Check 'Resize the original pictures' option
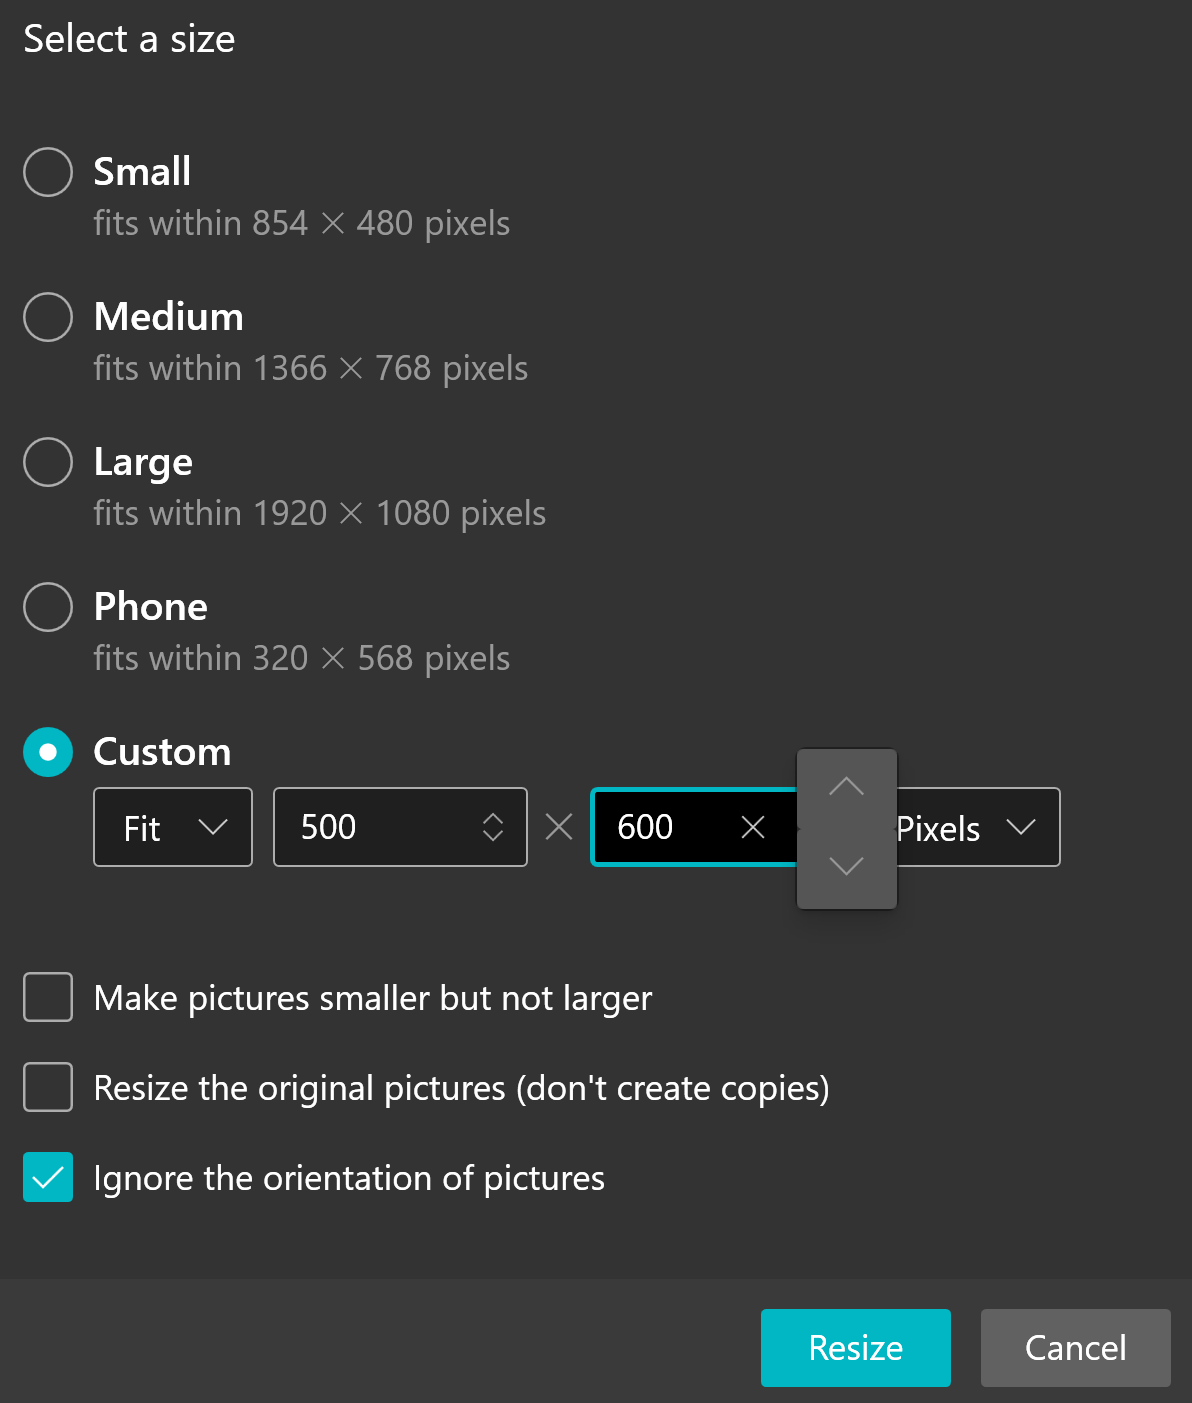Viewport: 1192px width, 1403px height. [47, 1087]
